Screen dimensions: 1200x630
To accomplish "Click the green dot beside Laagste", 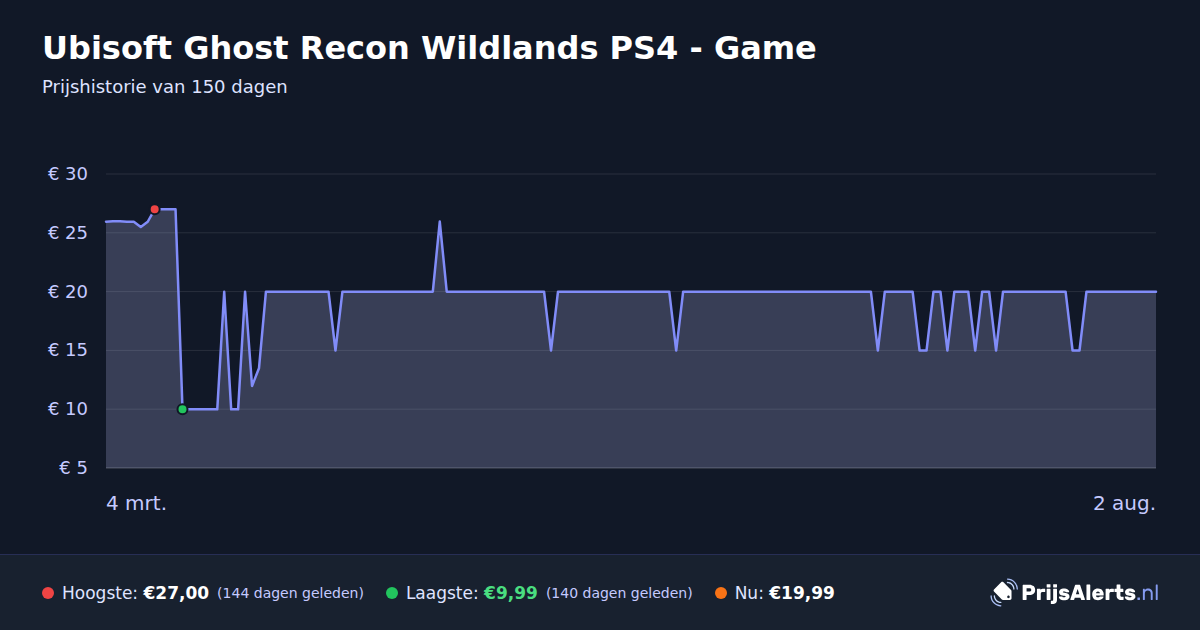I will point(392,593).
